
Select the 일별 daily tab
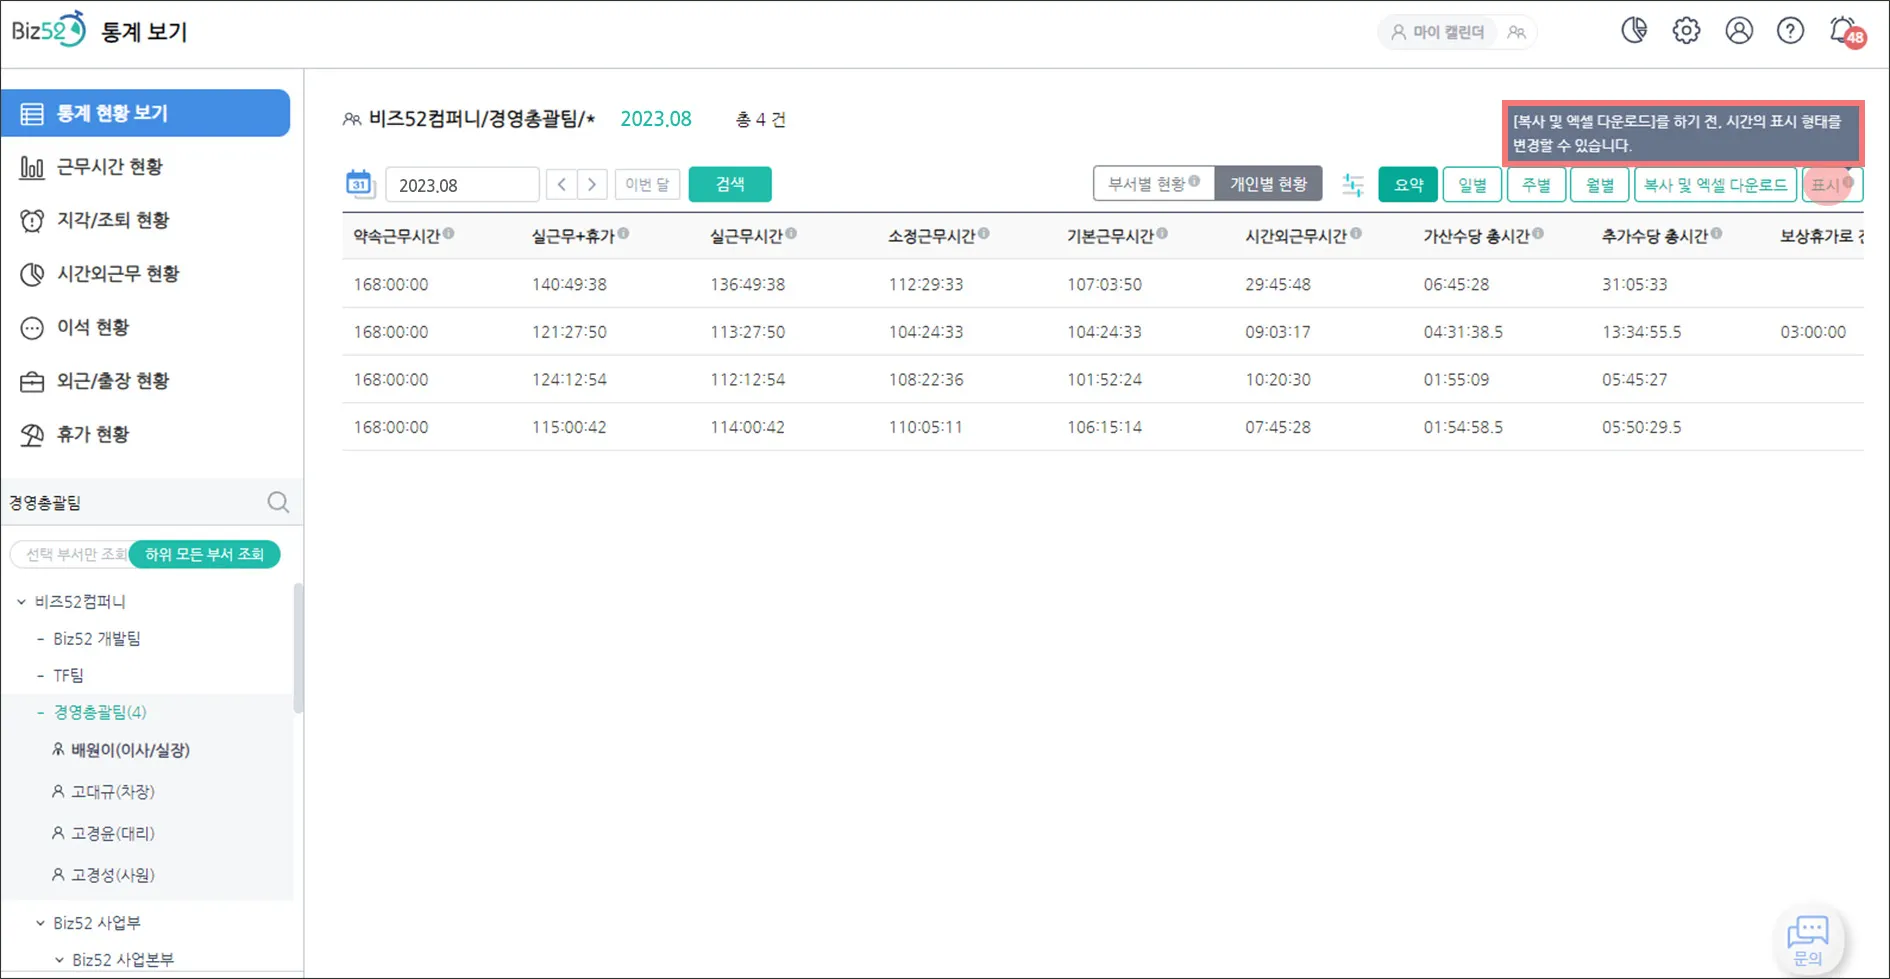click(x=1472, y=184)
